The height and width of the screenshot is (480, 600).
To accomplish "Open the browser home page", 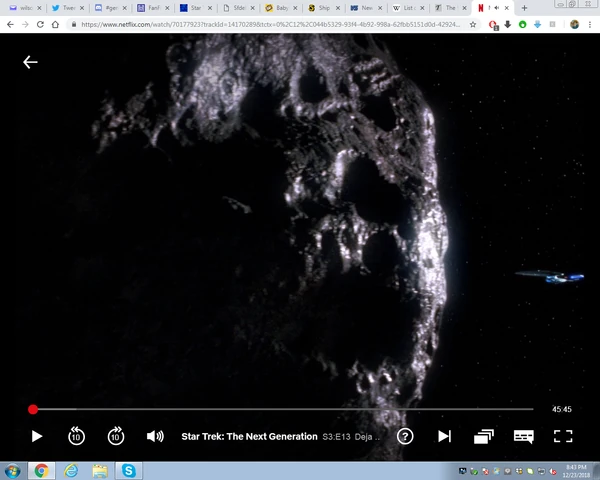I will click(55, 24).
